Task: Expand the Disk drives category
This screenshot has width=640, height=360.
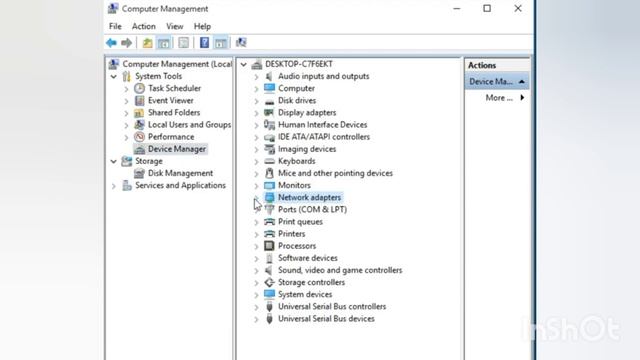Action: pos(256,101)
